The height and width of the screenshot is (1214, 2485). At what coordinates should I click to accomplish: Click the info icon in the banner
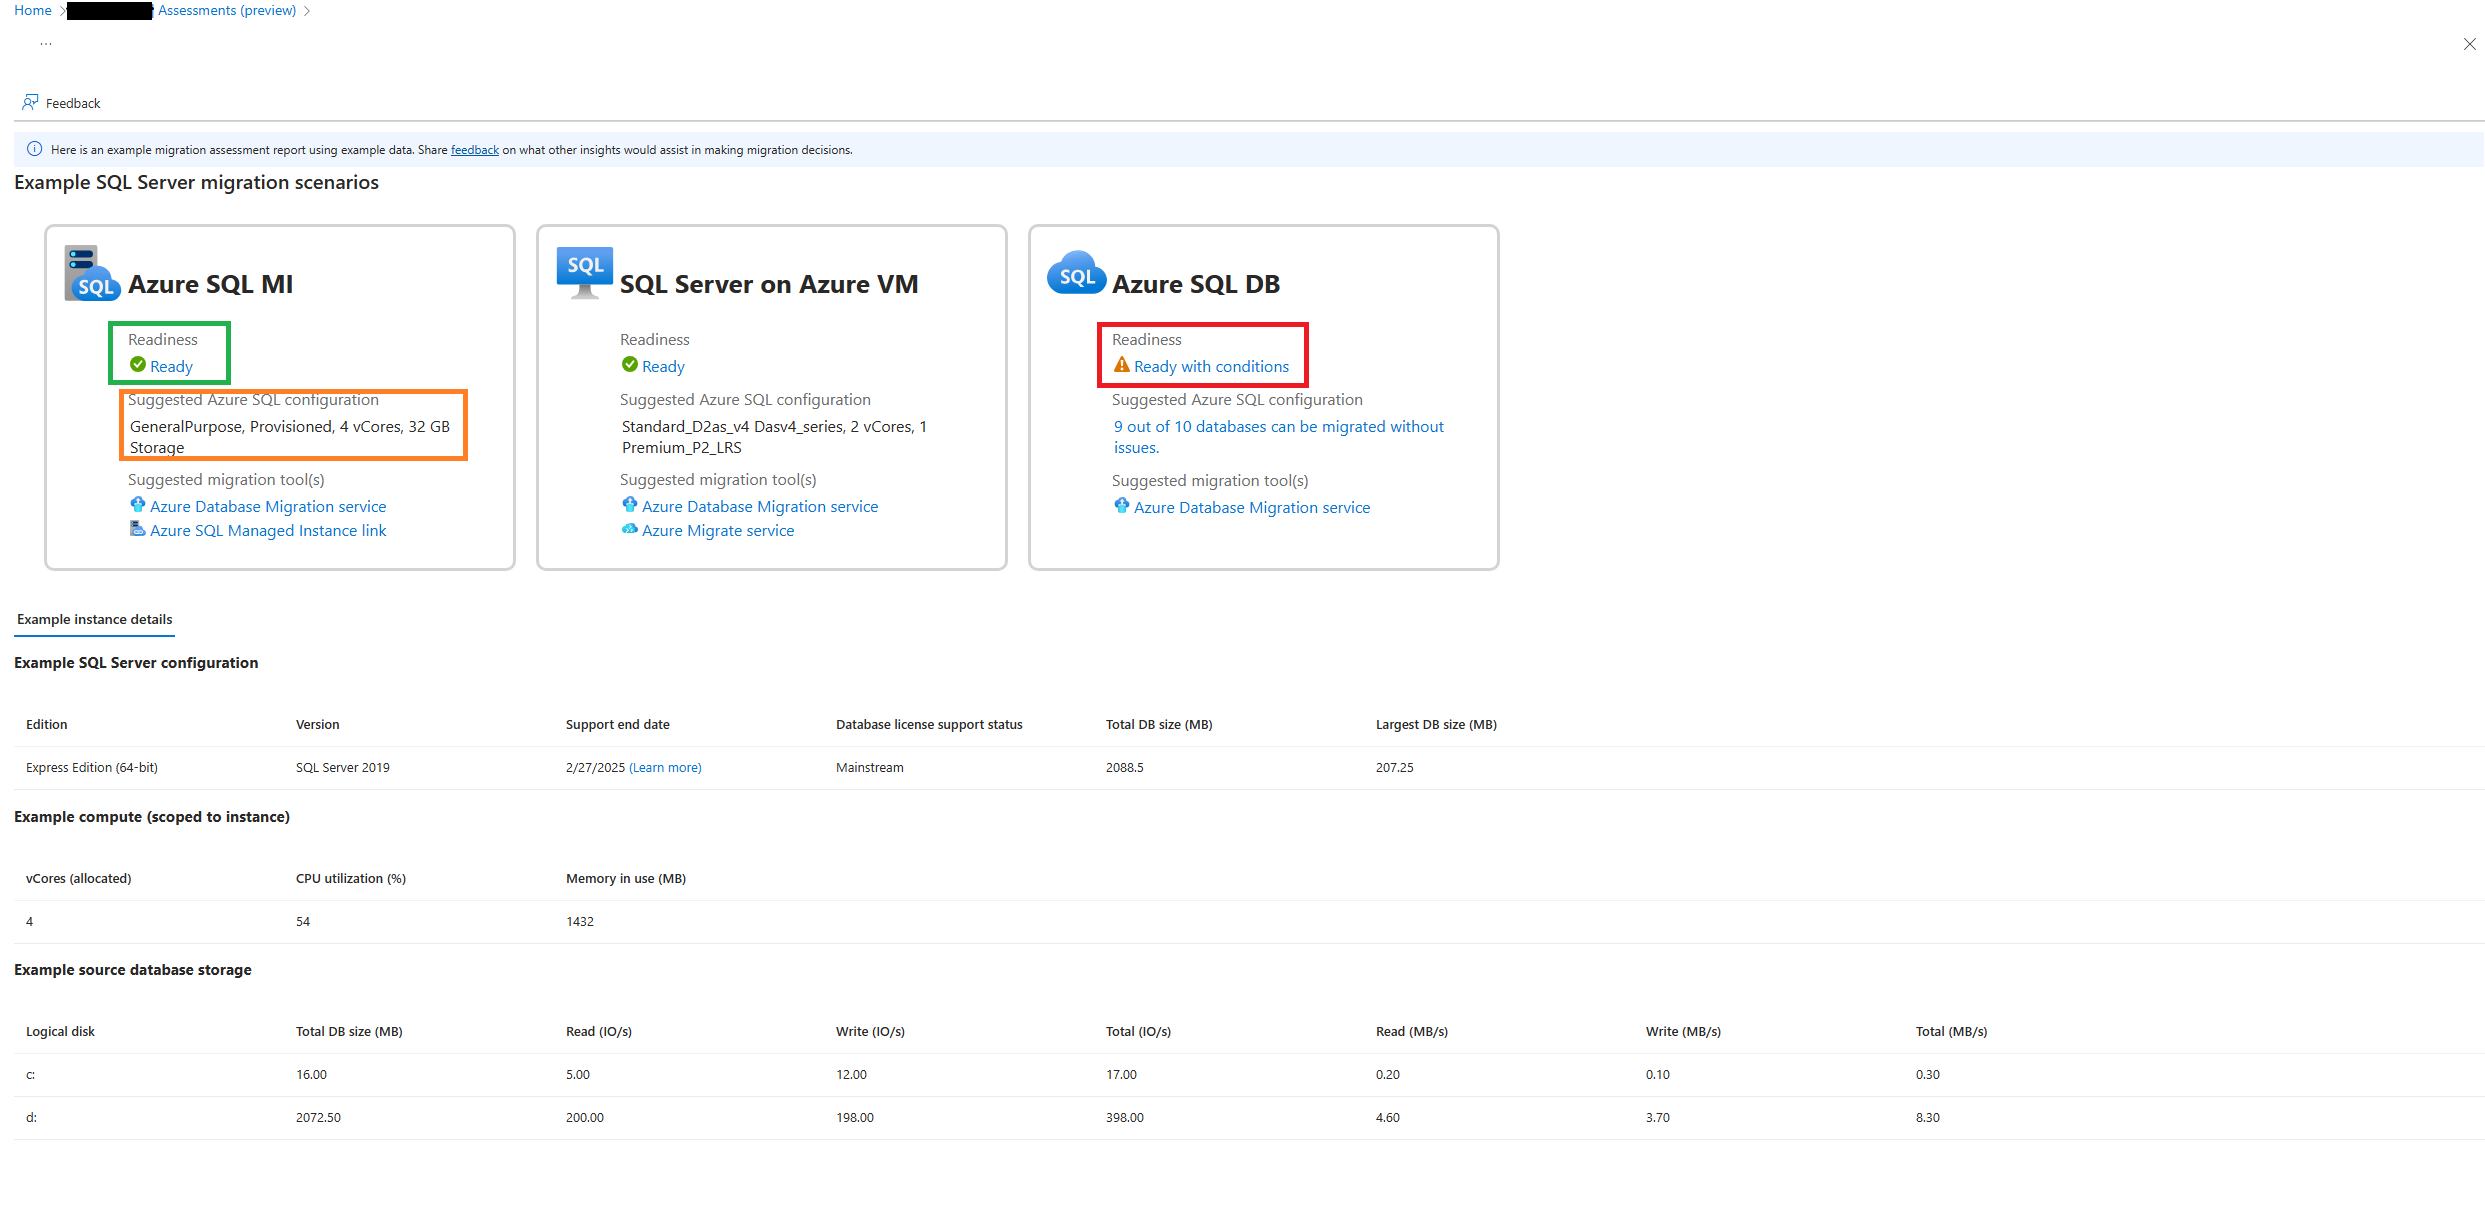pos(34,148)
